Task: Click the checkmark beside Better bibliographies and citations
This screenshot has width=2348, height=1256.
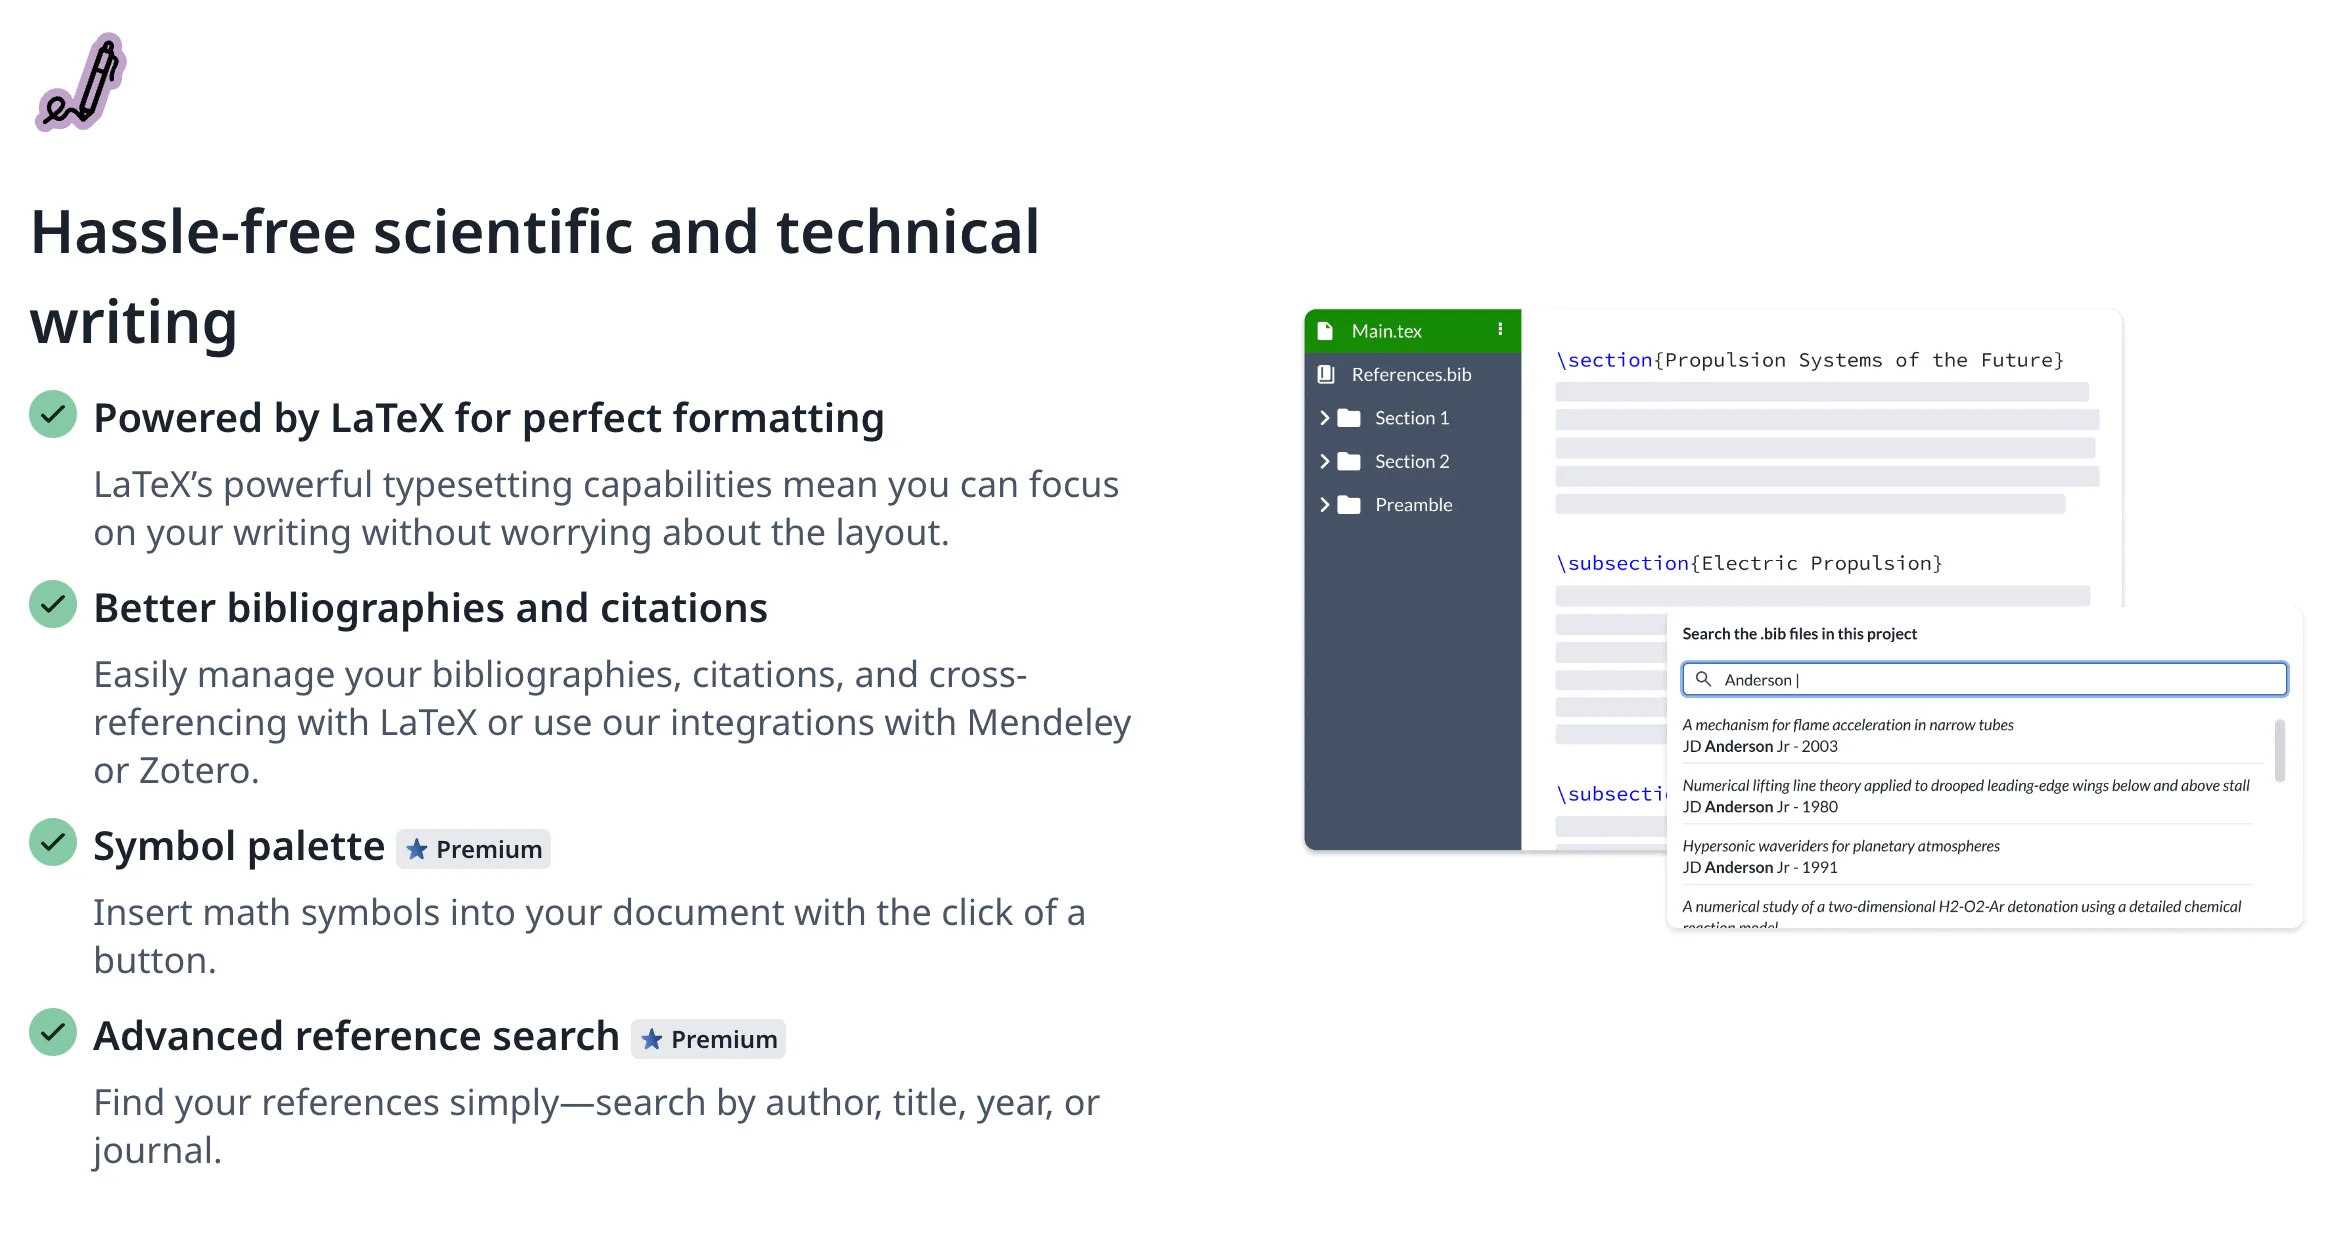Action: (x=53, y=604)
